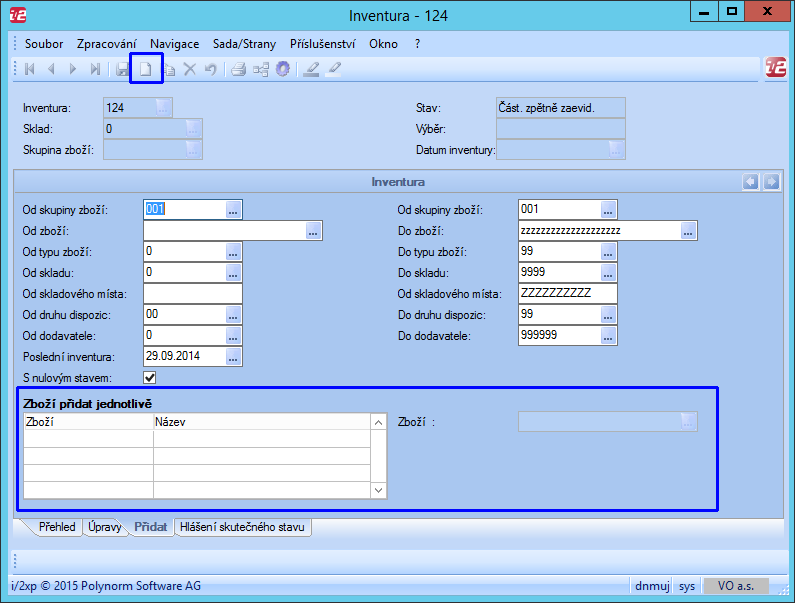
Task: Open the ? help menu
Action: pos(417,44)
